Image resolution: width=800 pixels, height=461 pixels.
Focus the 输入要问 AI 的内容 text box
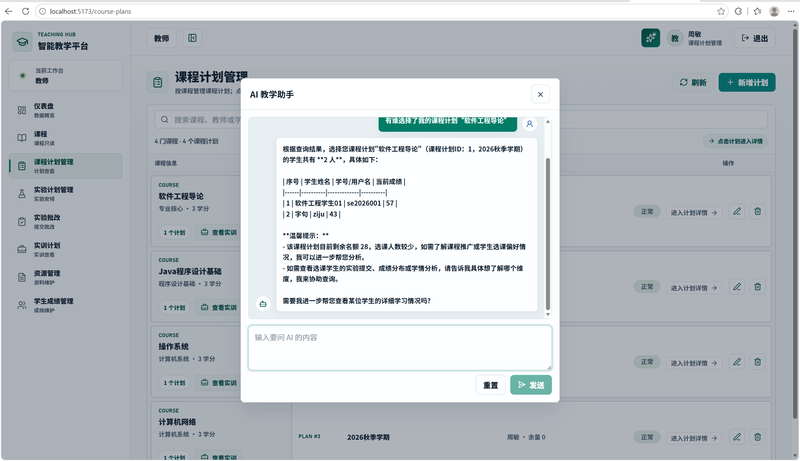tap(400, 348)
